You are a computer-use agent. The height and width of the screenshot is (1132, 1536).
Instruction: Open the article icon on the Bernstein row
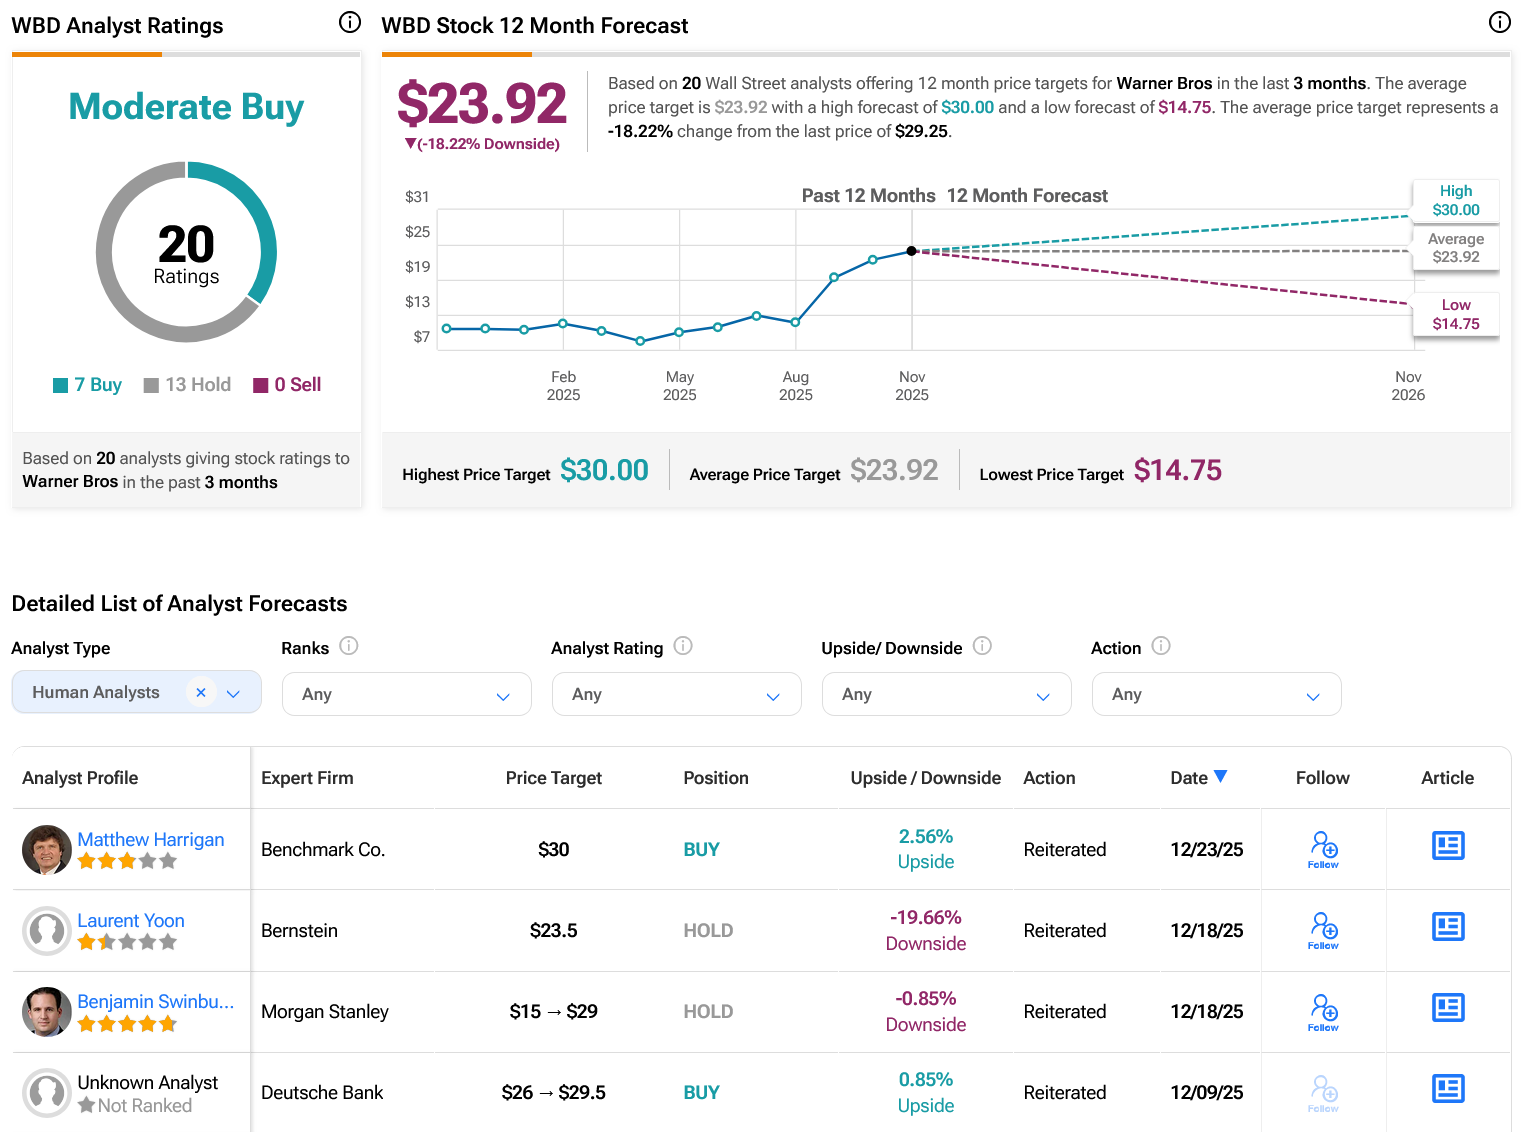[1448, 926]
